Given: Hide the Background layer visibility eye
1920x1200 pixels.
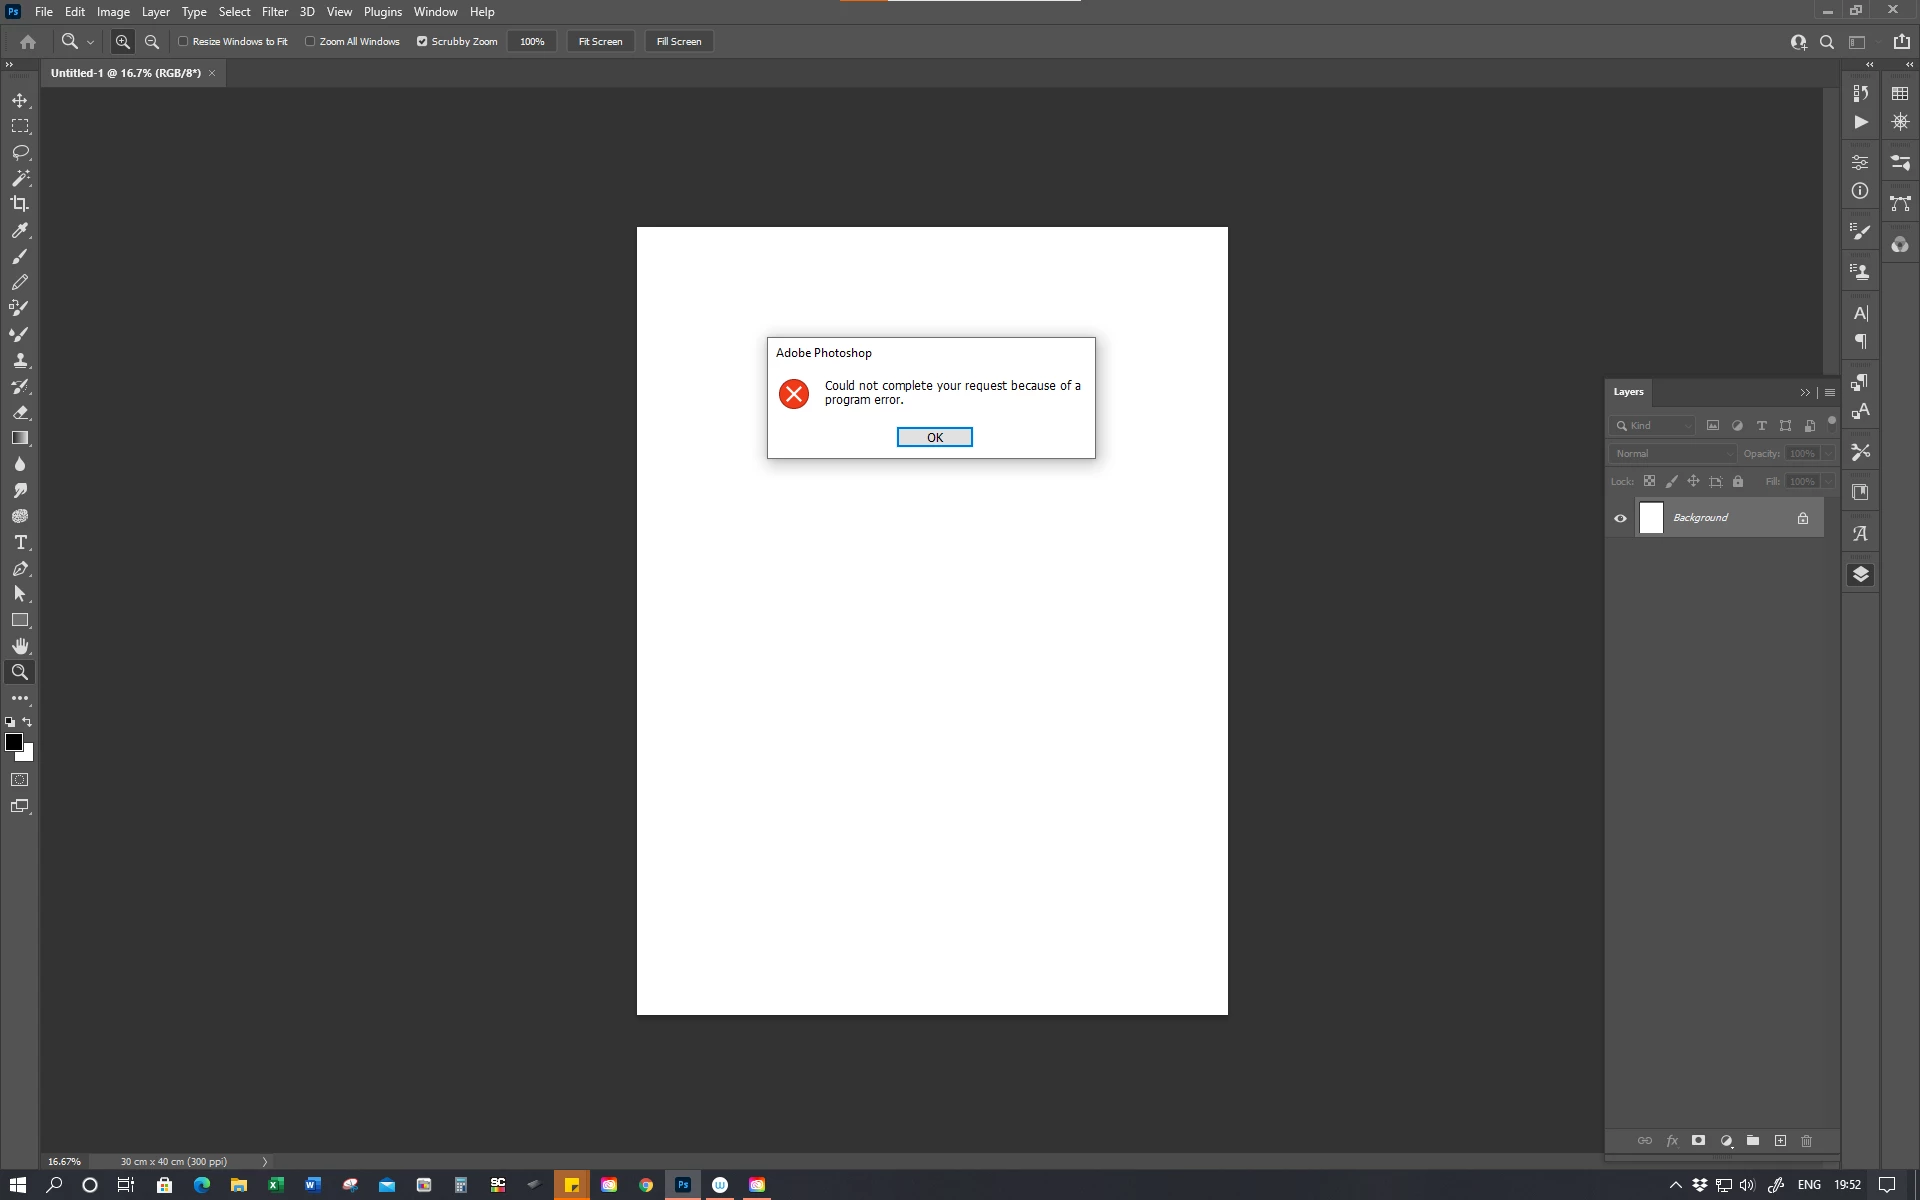Looking at the screenshot, I should [1620, 518].
